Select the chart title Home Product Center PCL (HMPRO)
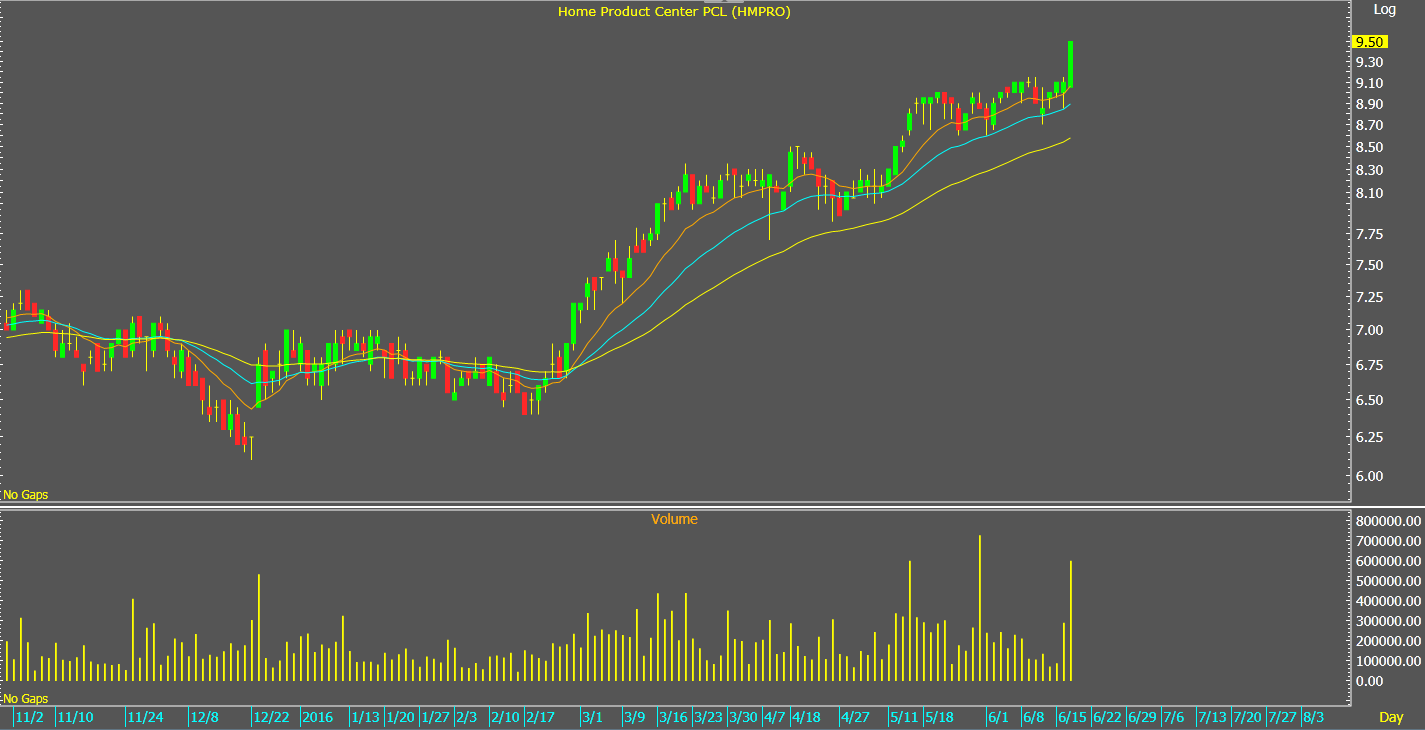 [674, 11]
